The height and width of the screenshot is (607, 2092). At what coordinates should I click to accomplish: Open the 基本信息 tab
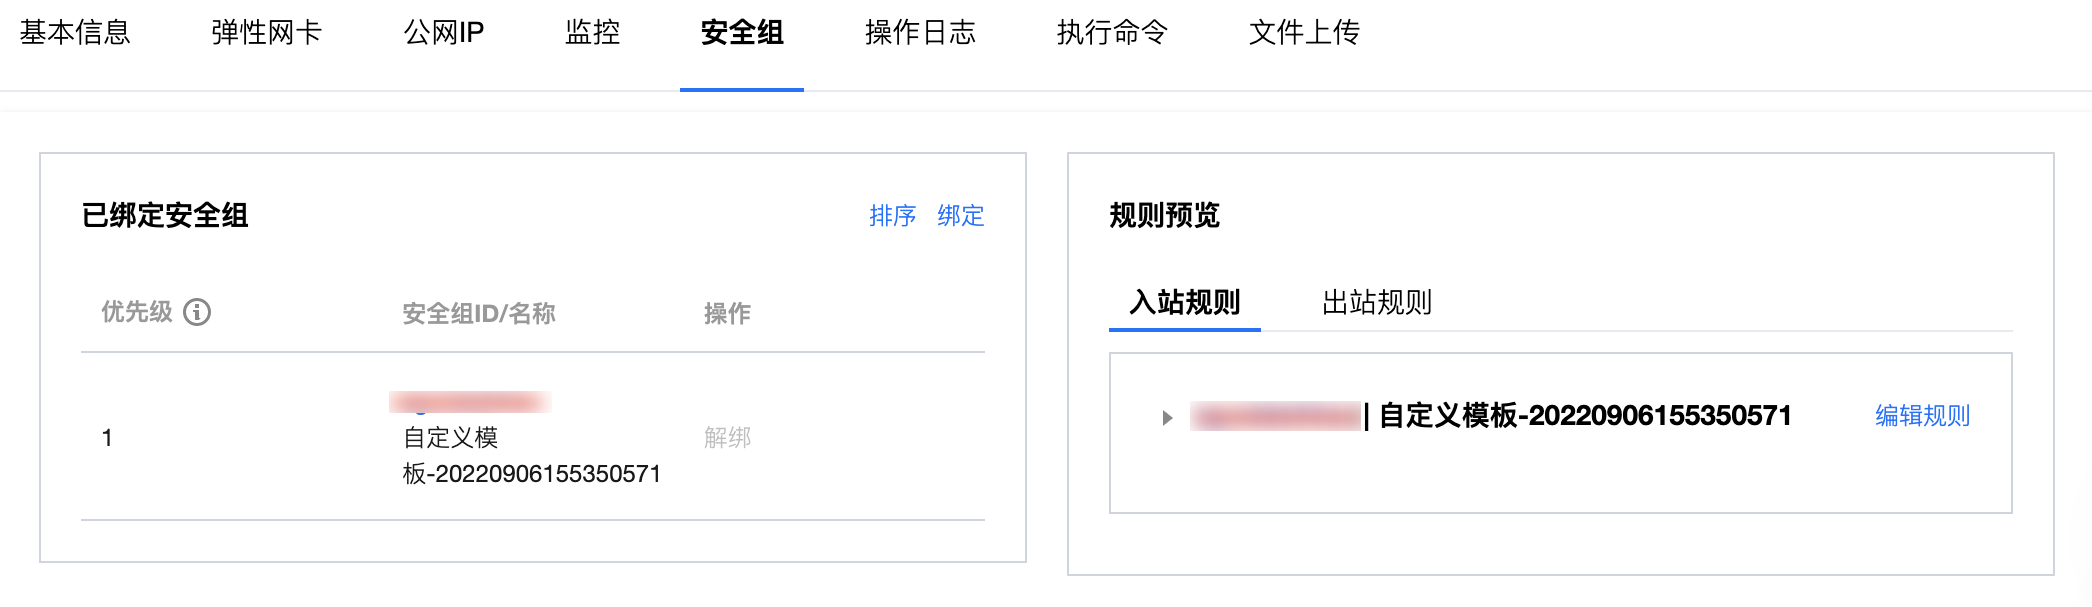click(75, 33)
